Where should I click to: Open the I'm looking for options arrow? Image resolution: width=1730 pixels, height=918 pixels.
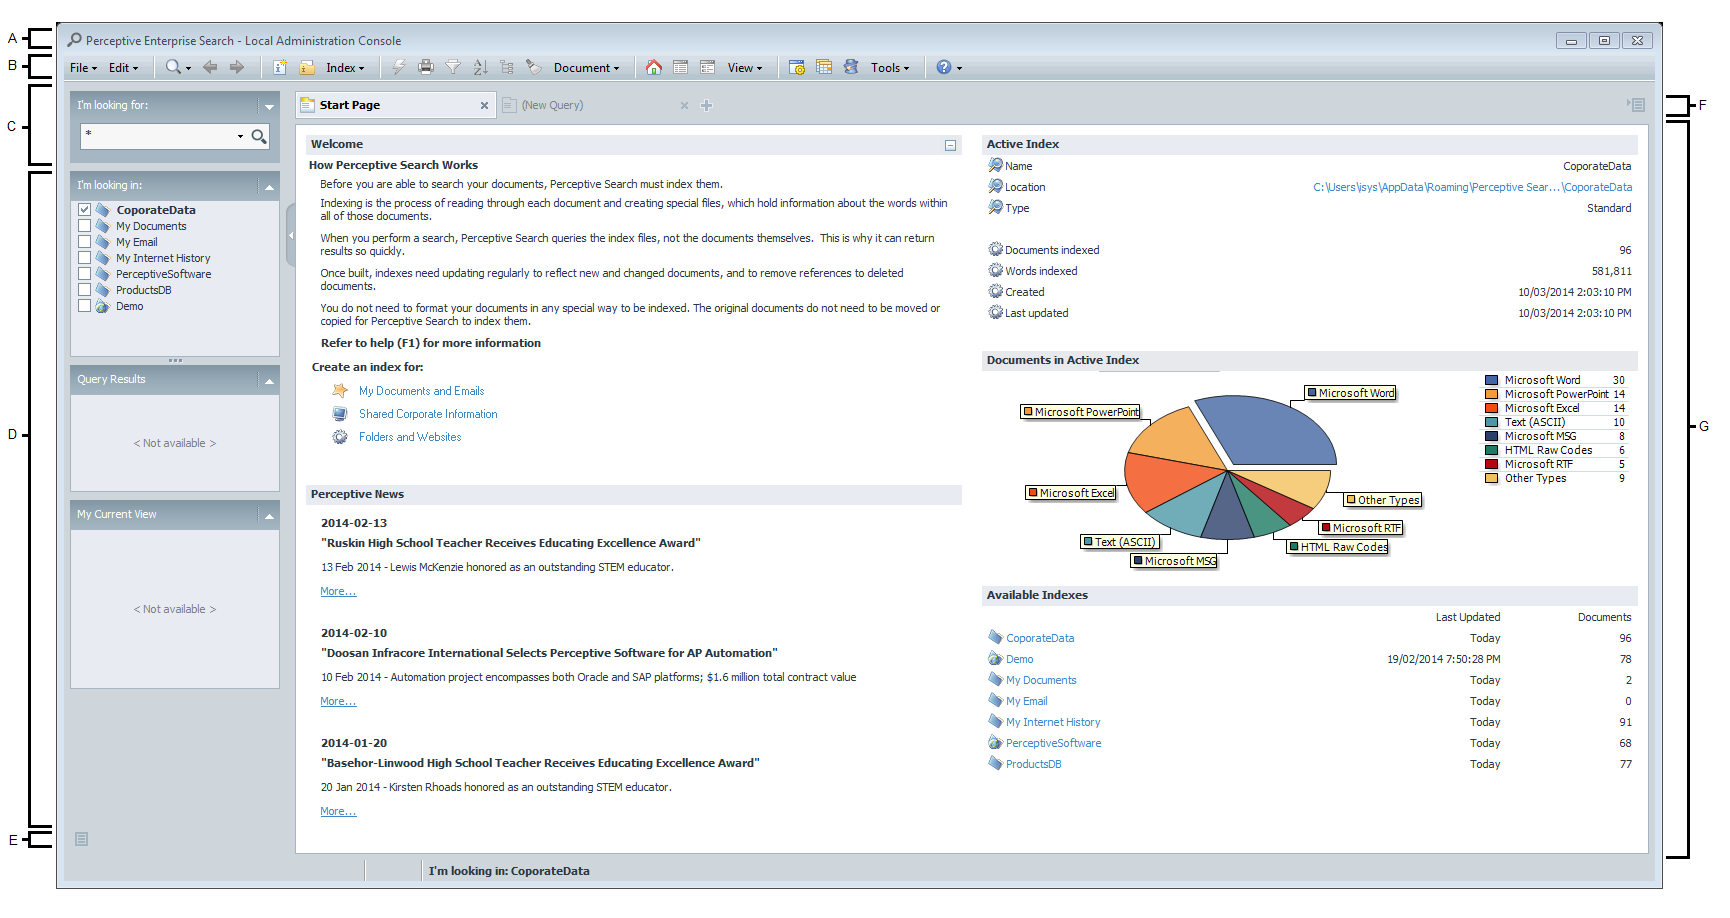pos(269,106)
